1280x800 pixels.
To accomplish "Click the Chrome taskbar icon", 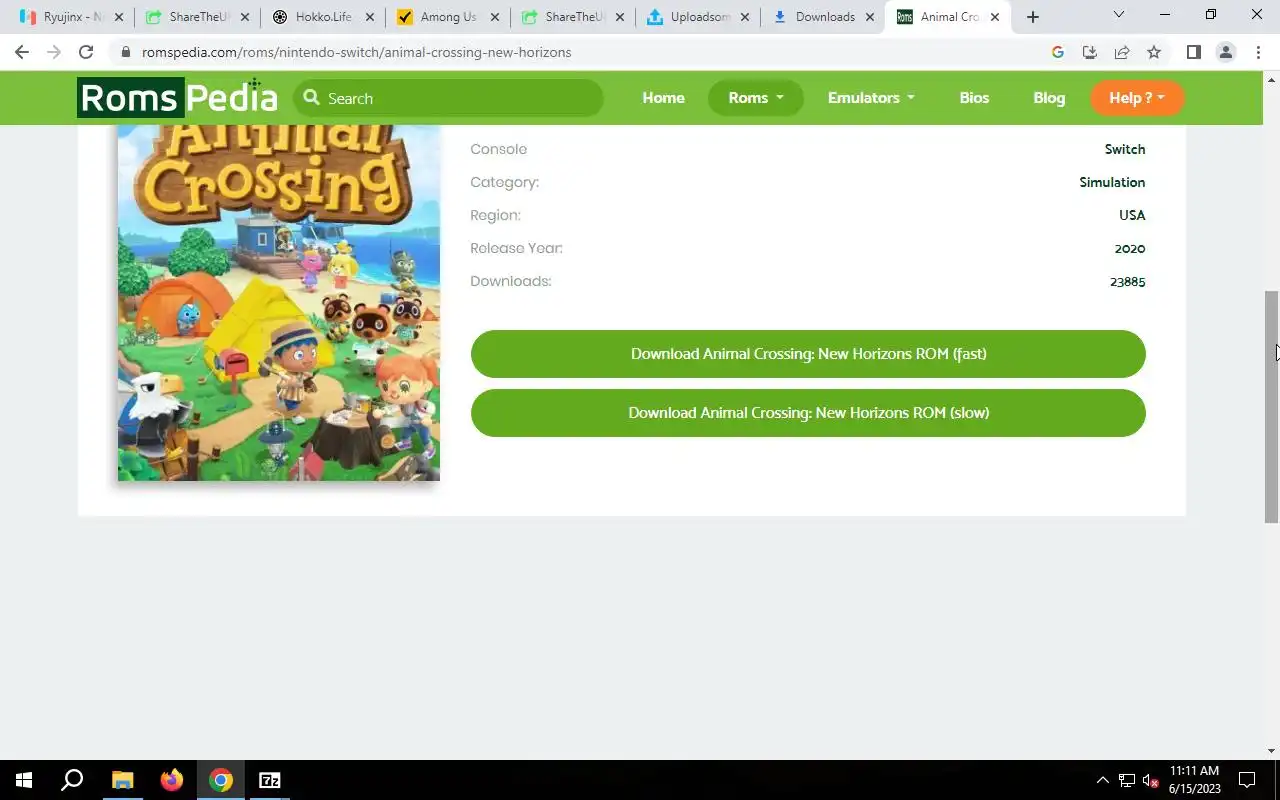I will (x=221, y=780).
